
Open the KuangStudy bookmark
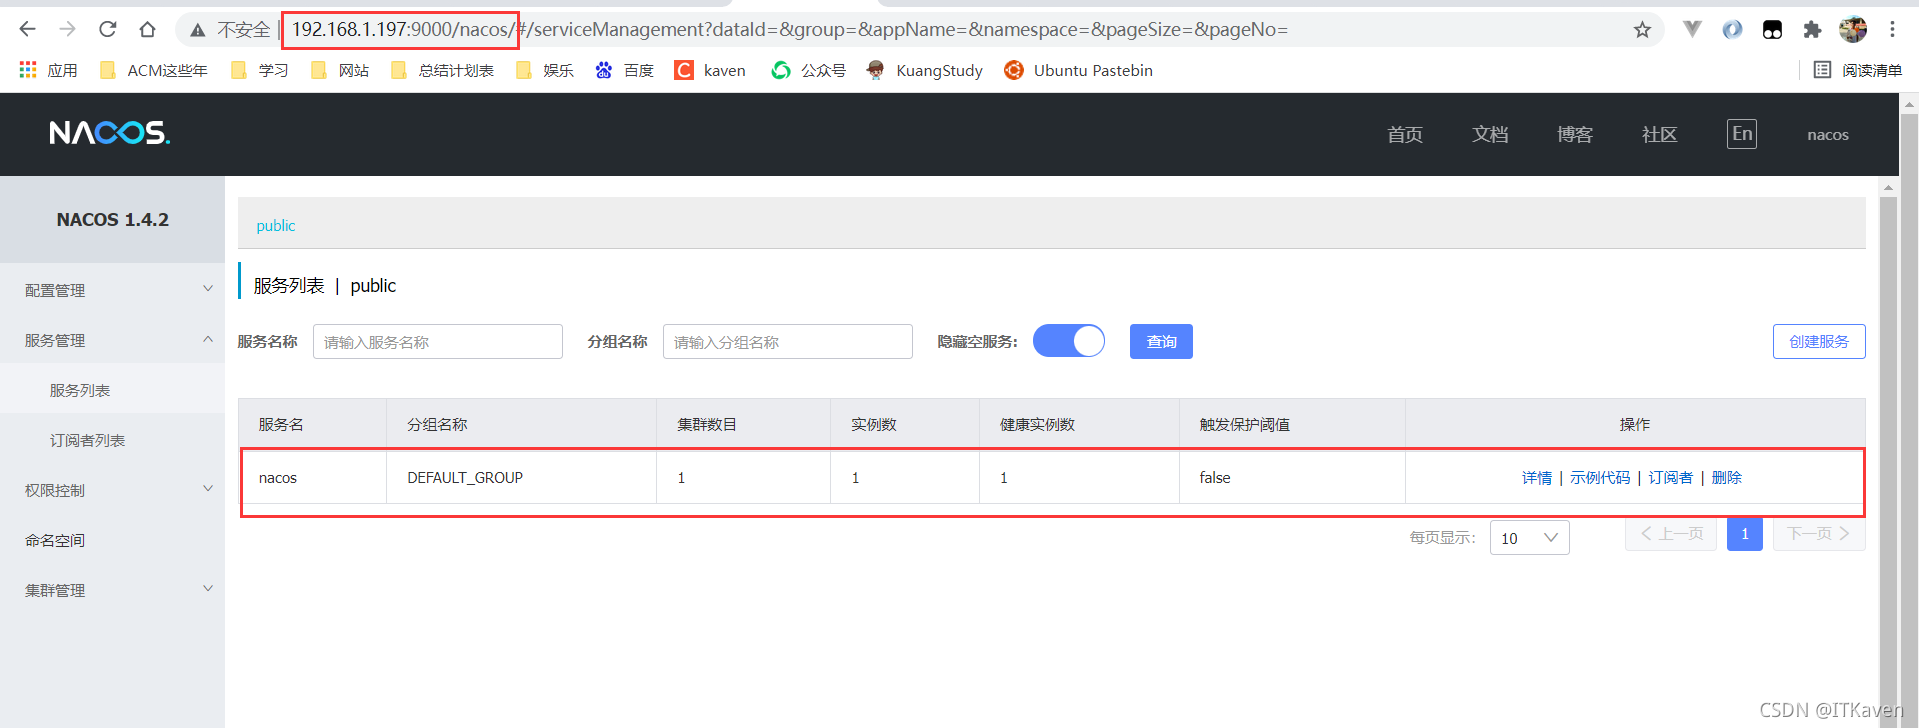pyautogui.click(x=925, y=70)
